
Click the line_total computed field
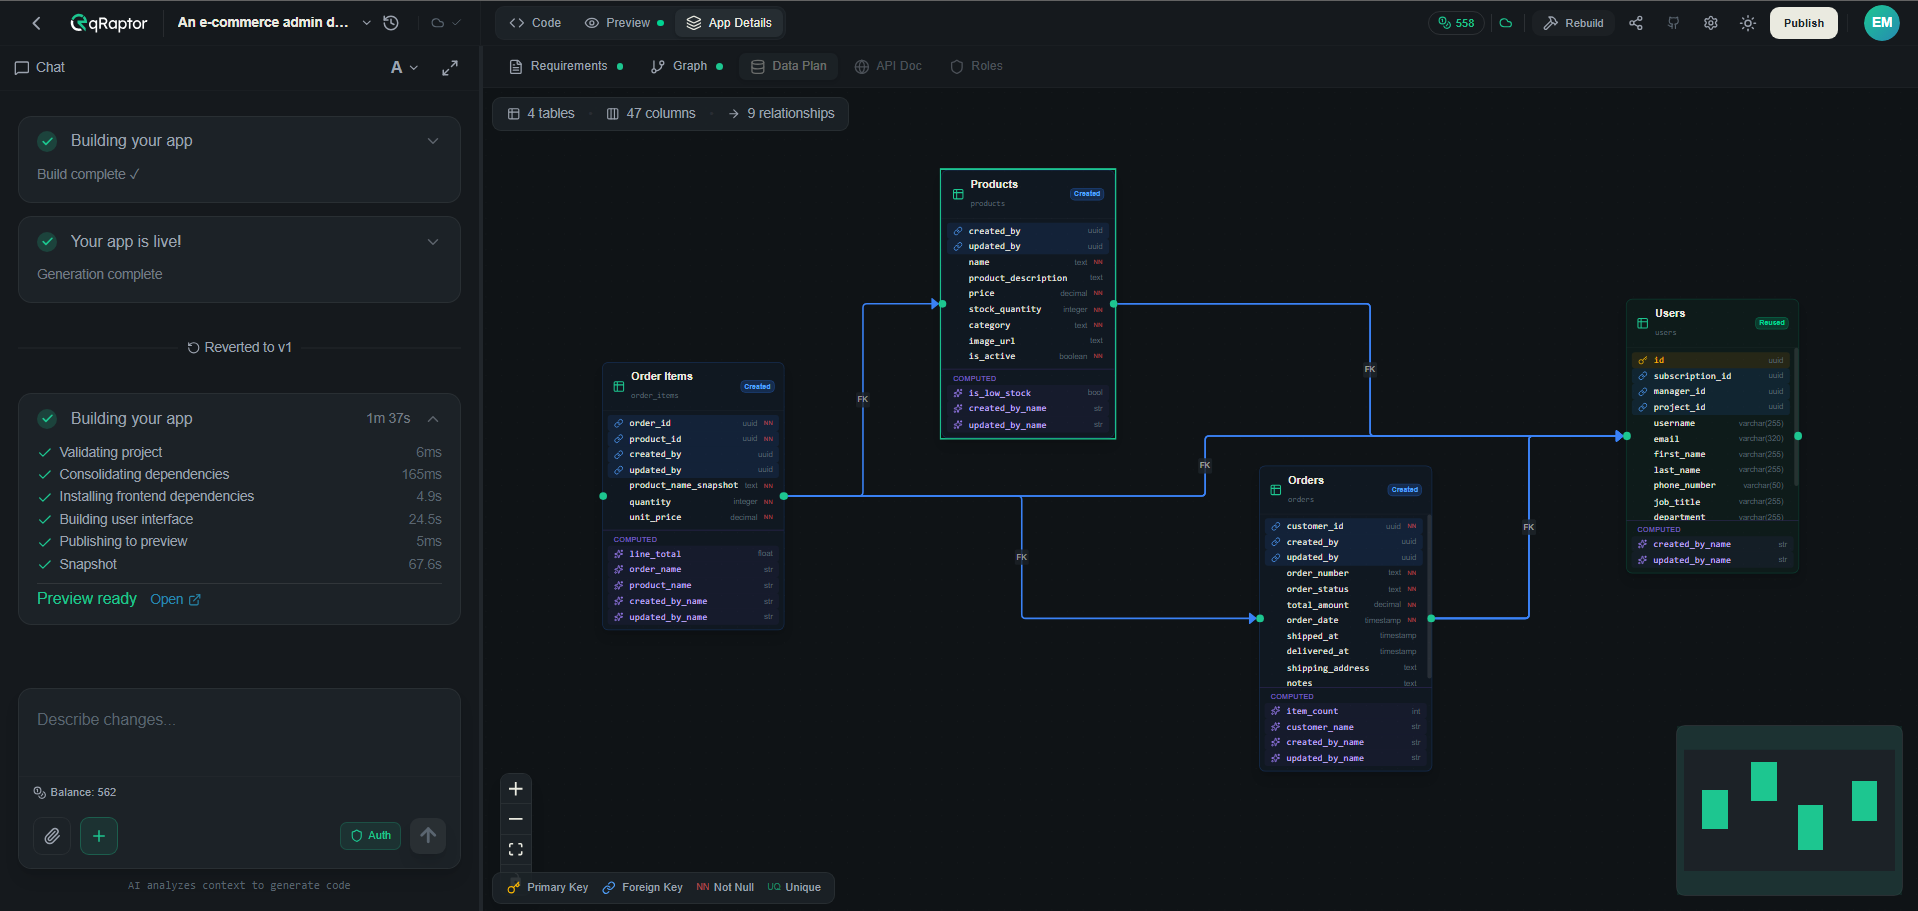pyautogui.click(x=693, y=554)
